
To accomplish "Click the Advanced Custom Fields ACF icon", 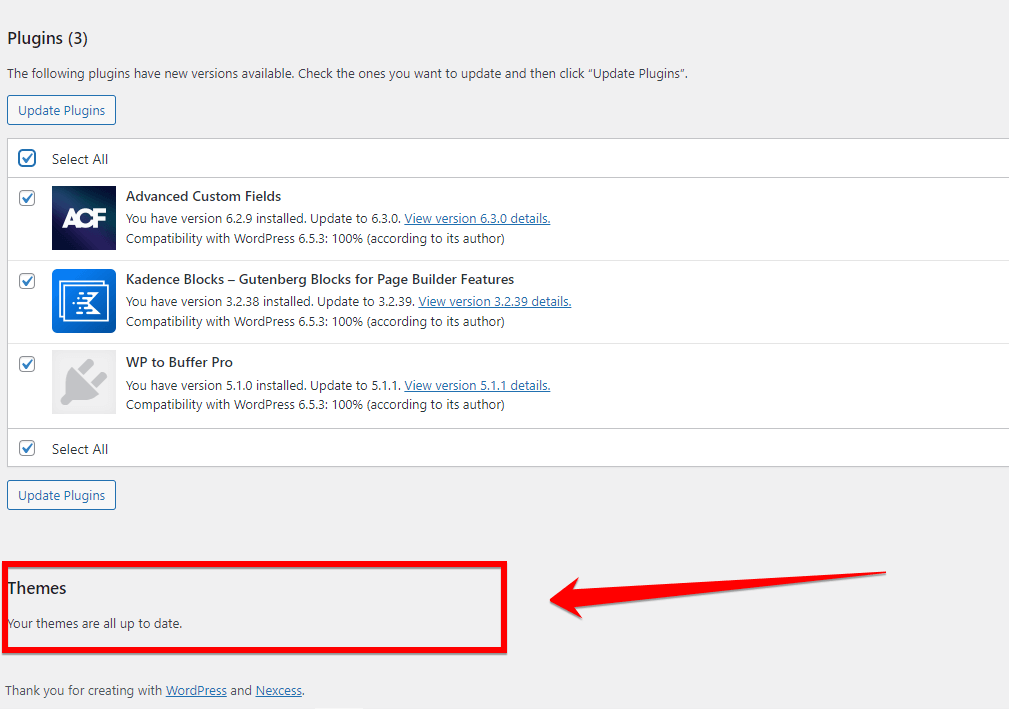I will tap(84, 218).
